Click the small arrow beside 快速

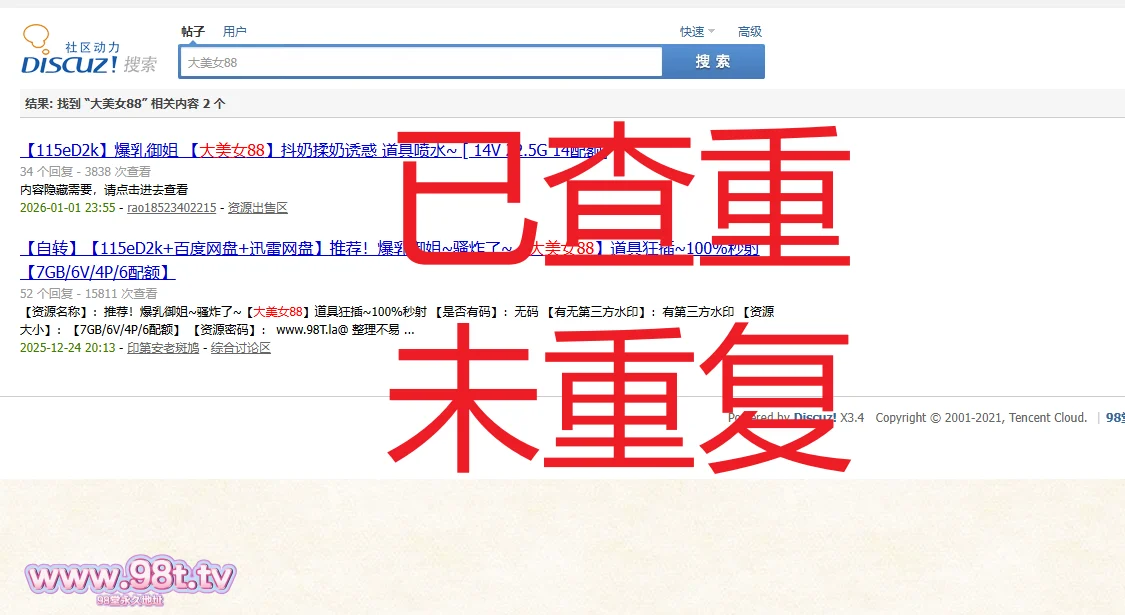[x=712, y=32]
